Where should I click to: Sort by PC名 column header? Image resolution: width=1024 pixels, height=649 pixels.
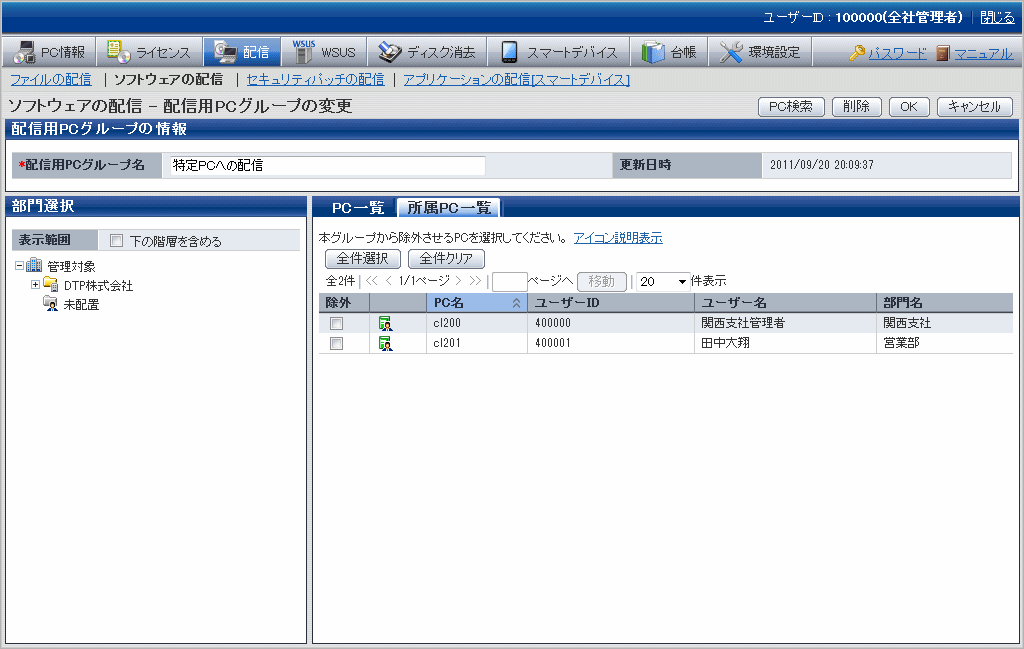point(477,302)
